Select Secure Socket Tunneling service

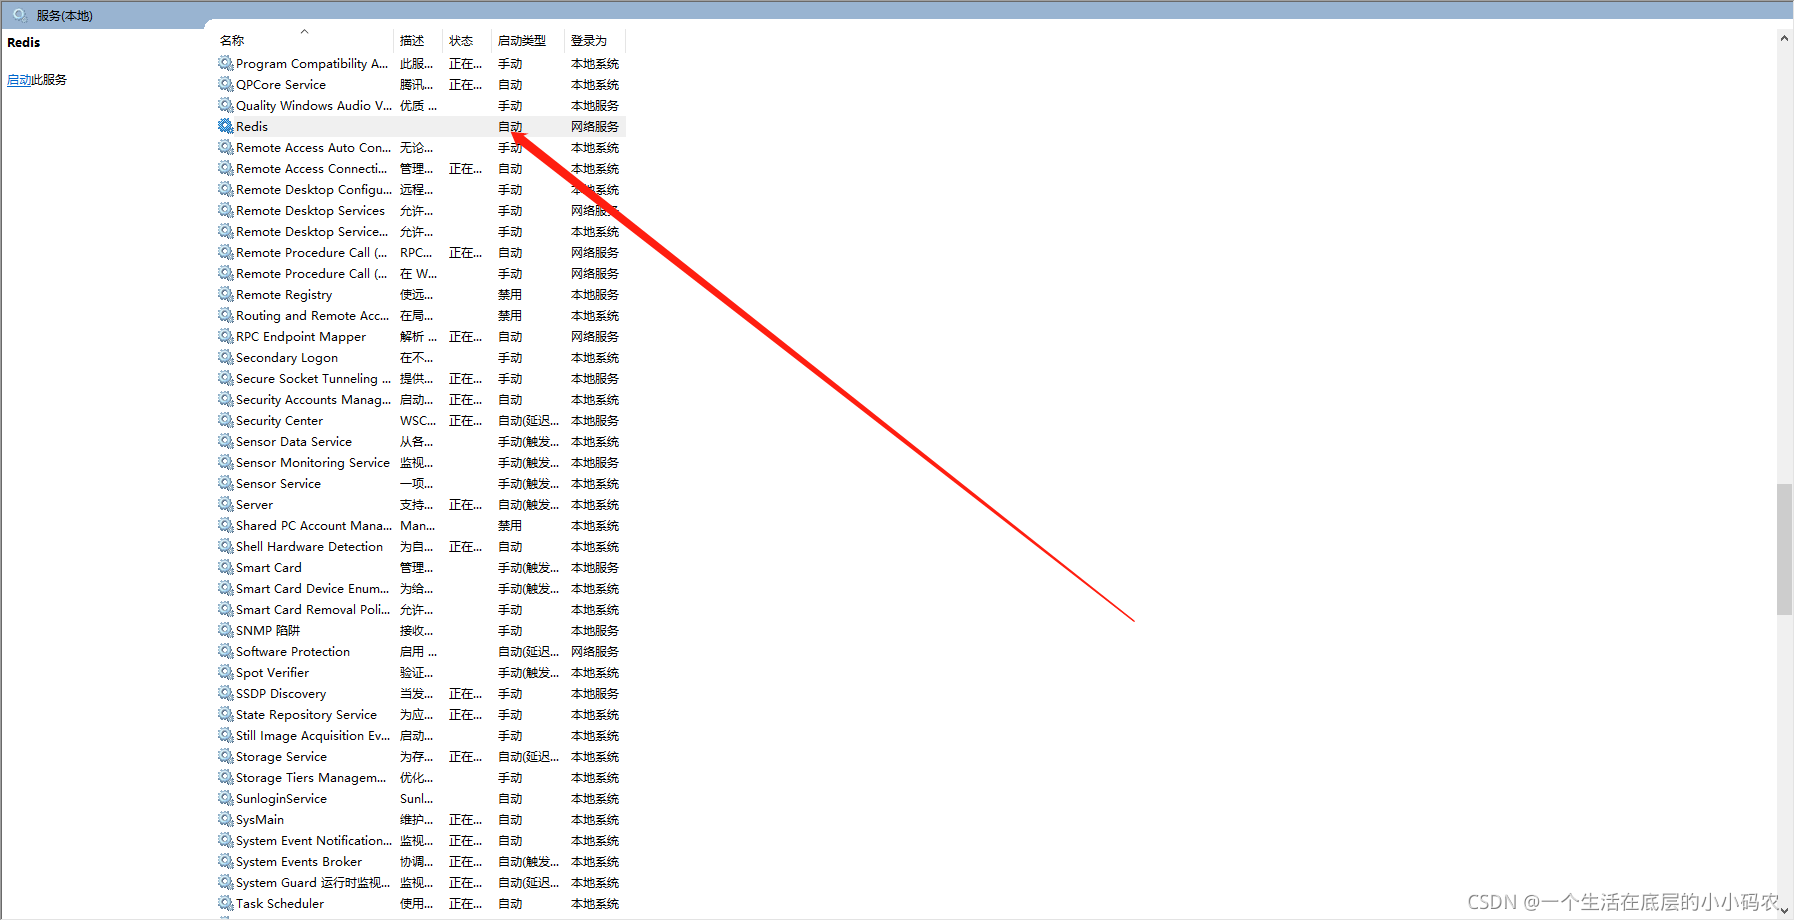click(x=421, y=378)
